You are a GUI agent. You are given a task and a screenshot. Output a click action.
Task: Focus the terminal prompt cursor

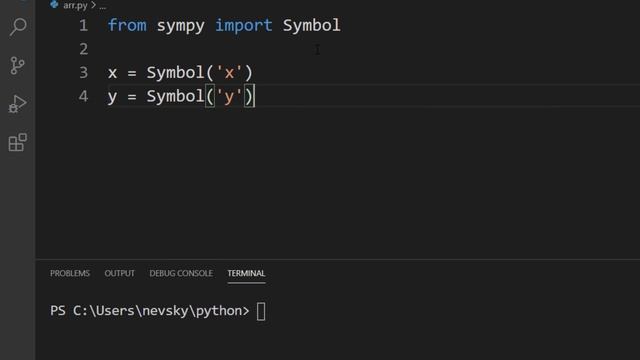click(261, 311)
